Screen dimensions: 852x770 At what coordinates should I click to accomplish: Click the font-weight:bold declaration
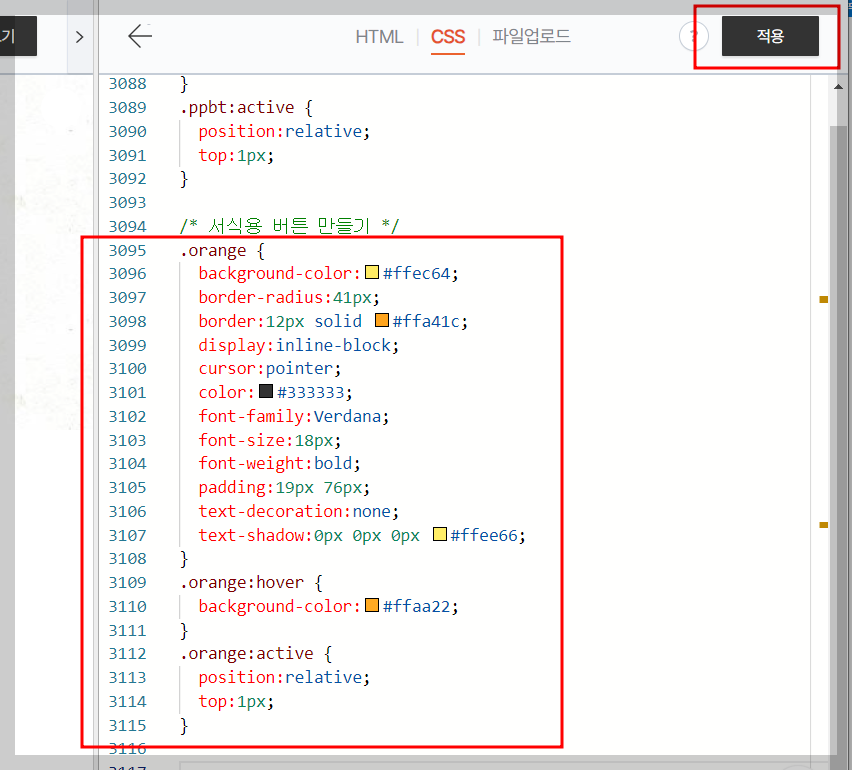click(x=279, y=464)
